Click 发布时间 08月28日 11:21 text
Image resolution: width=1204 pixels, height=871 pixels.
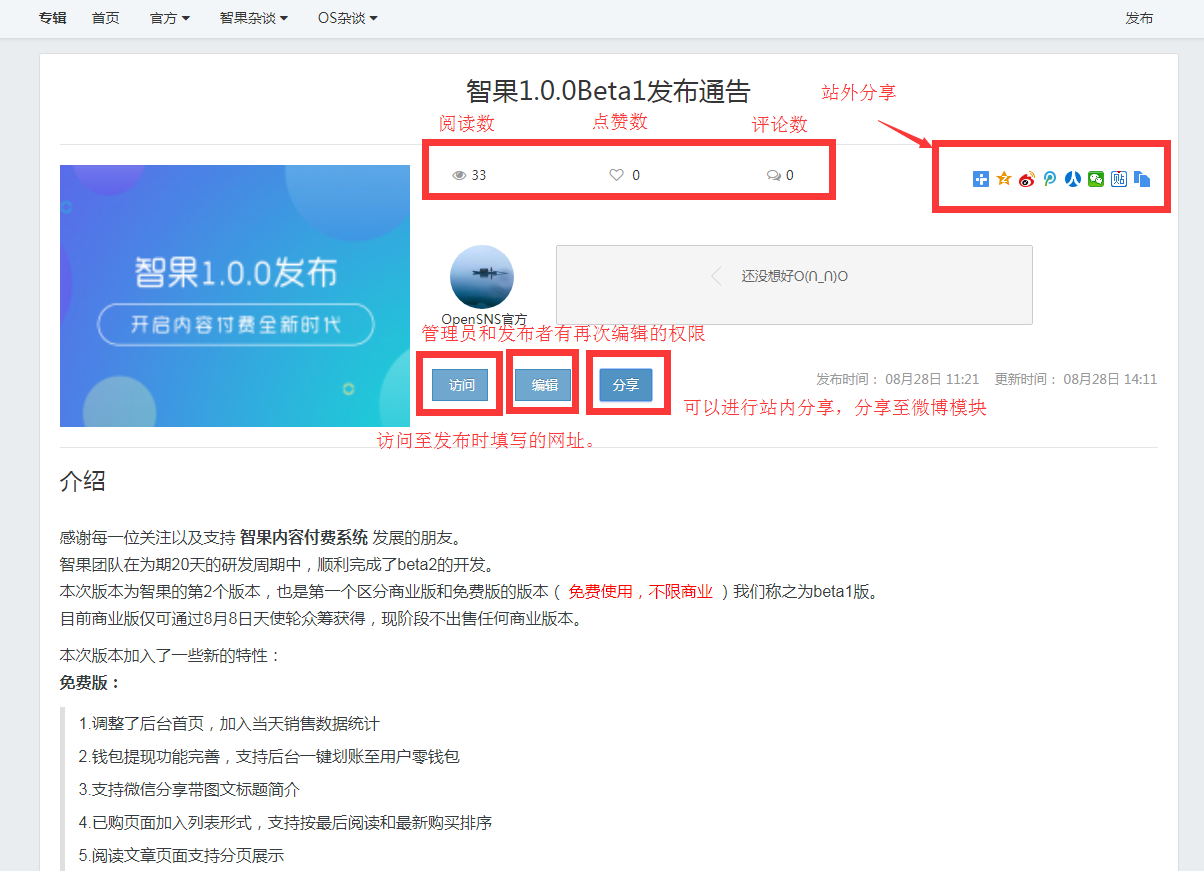(x=898, y=379)
